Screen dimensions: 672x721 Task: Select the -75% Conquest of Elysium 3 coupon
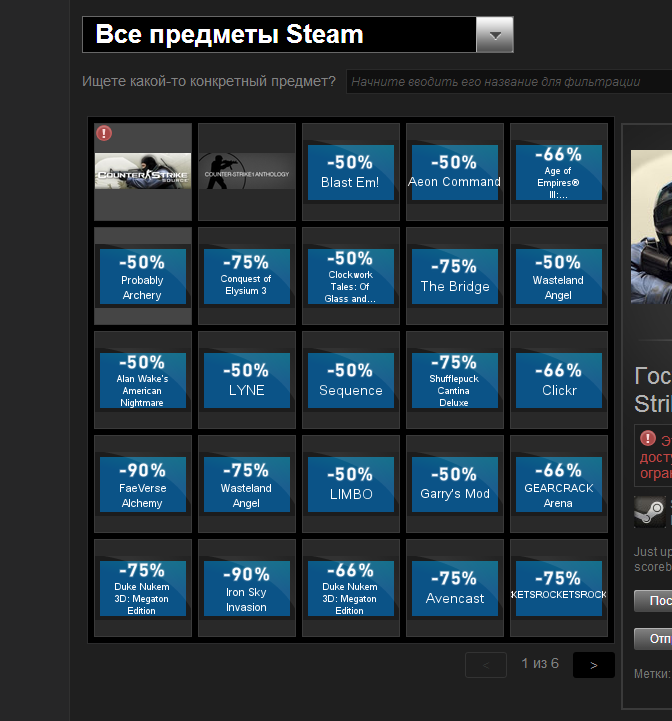pos(247,276)
